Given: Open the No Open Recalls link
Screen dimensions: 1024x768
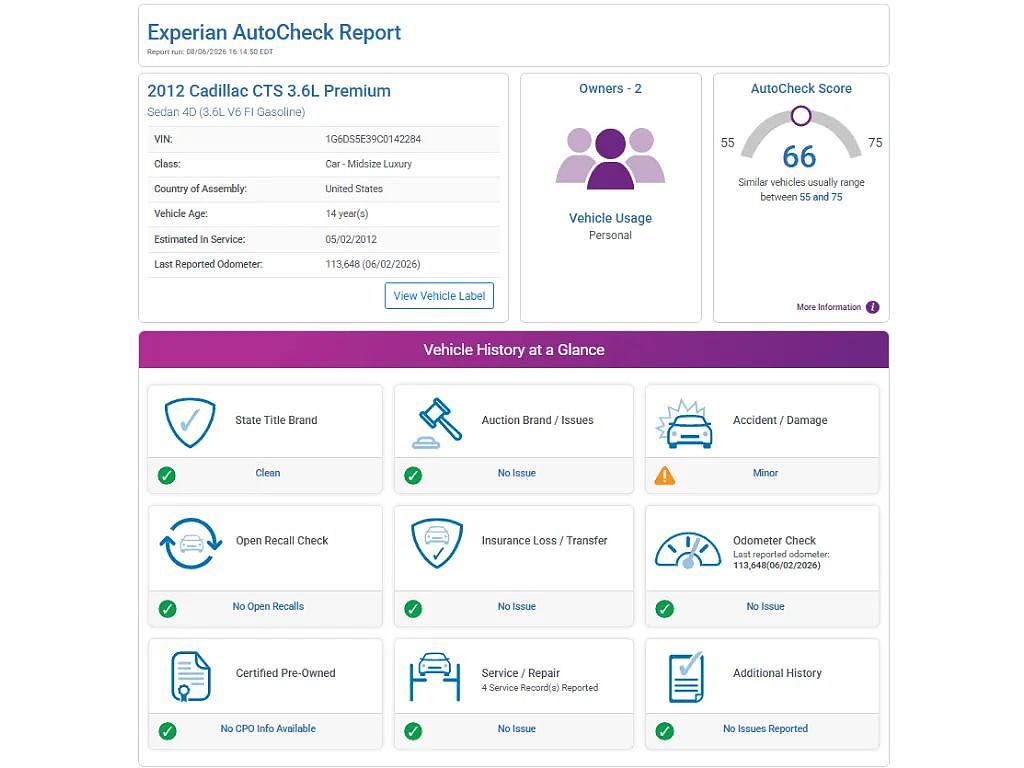Looking at the screenshot, I should tap(268, 606).
